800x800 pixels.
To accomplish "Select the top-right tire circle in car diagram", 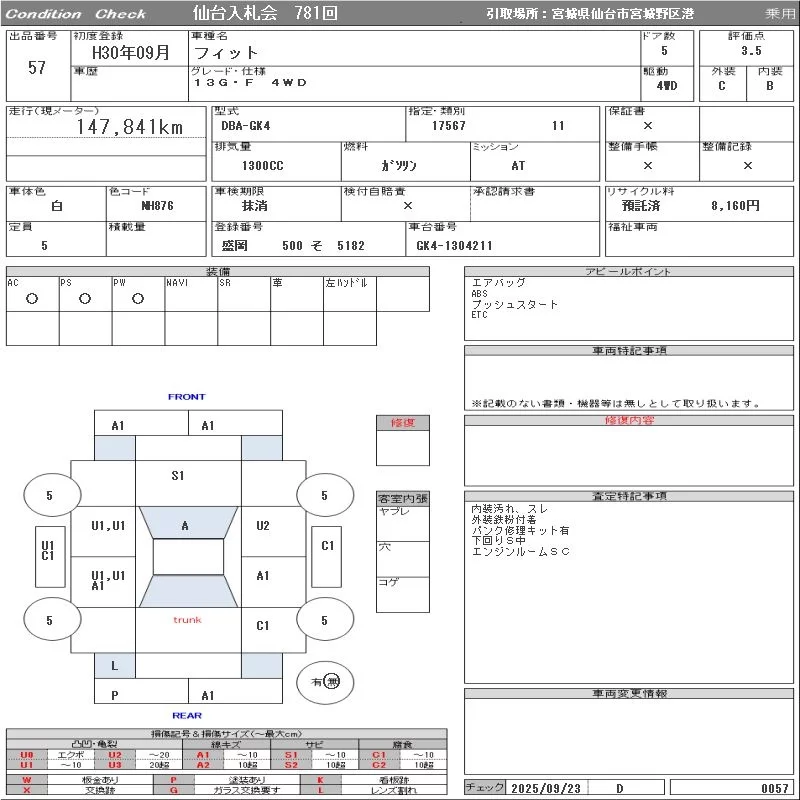I will (324, 495).
